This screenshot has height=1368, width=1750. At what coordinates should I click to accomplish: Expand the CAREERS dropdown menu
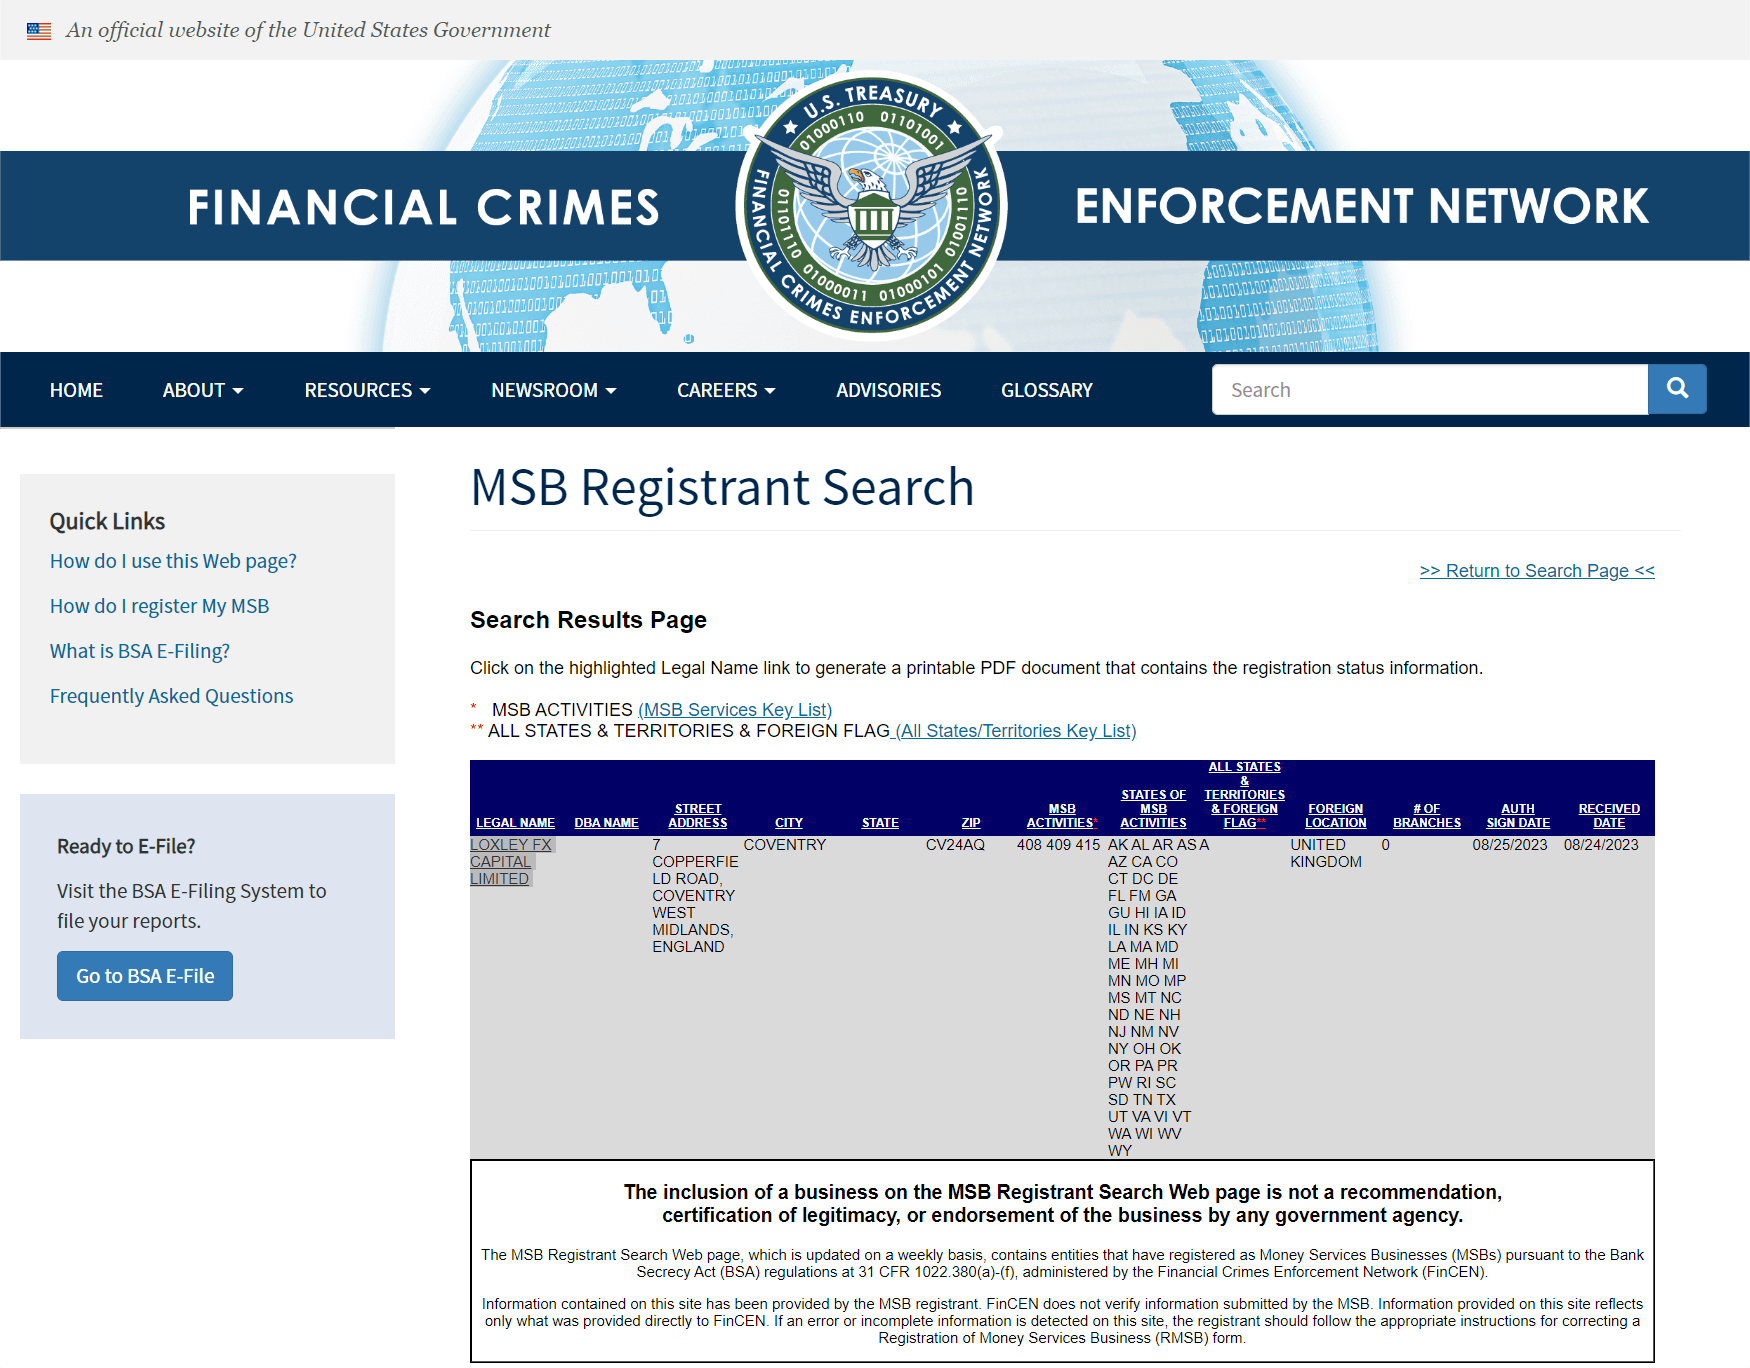tap(726, 390)
